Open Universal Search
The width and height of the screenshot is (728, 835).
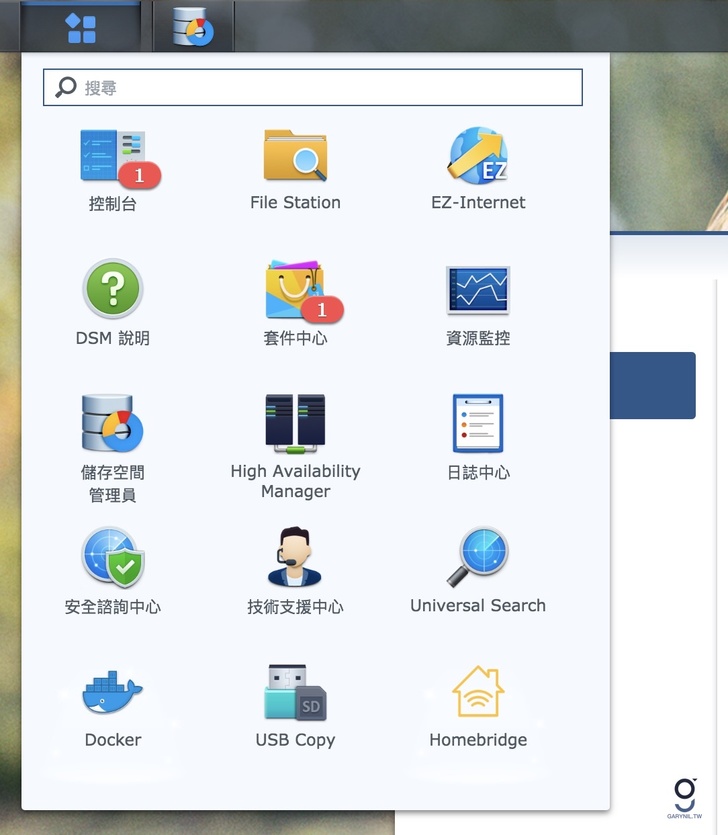478,557
